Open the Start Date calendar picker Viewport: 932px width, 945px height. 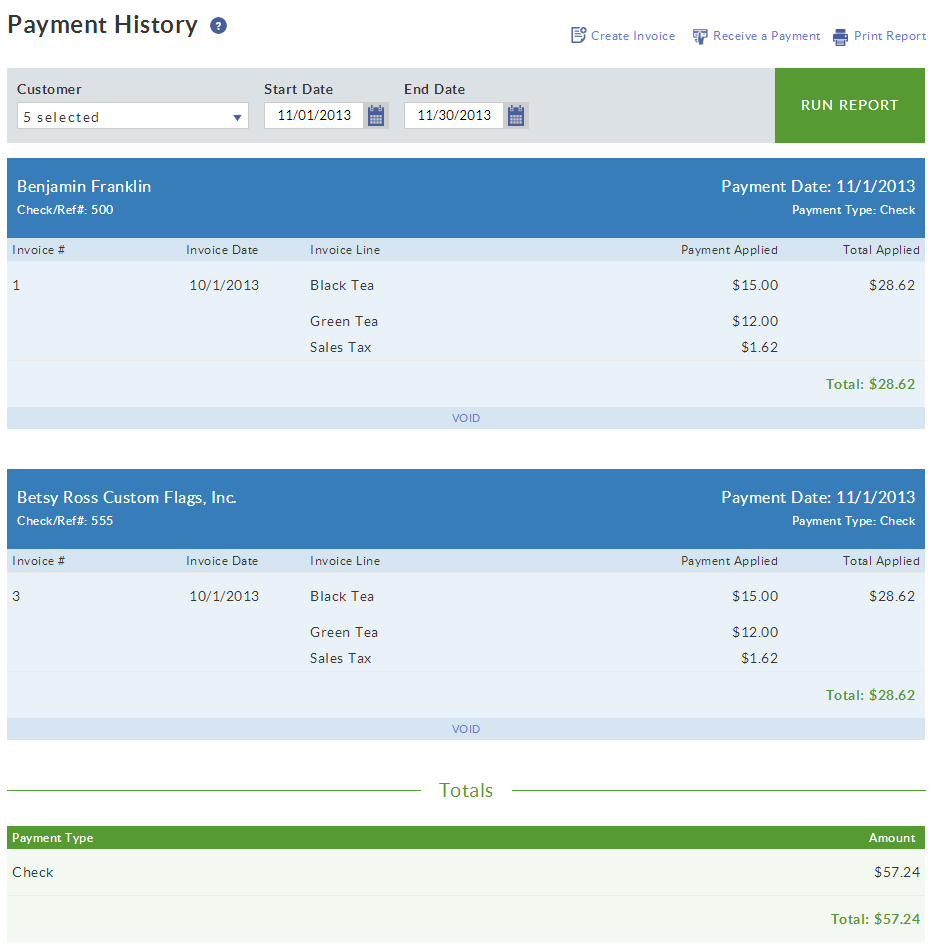point(376,116)
